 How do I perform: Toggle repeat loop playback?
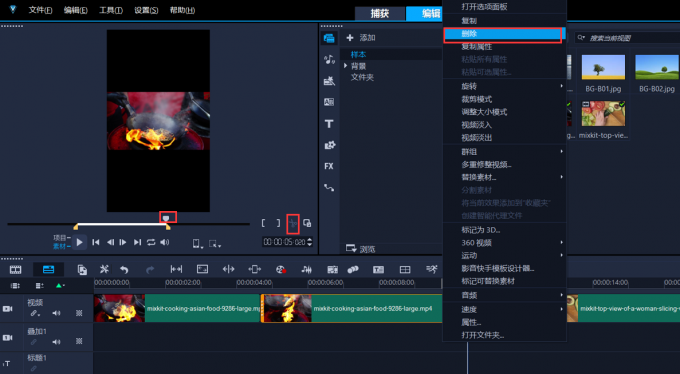pyautogui.click(x=151, y=242)
